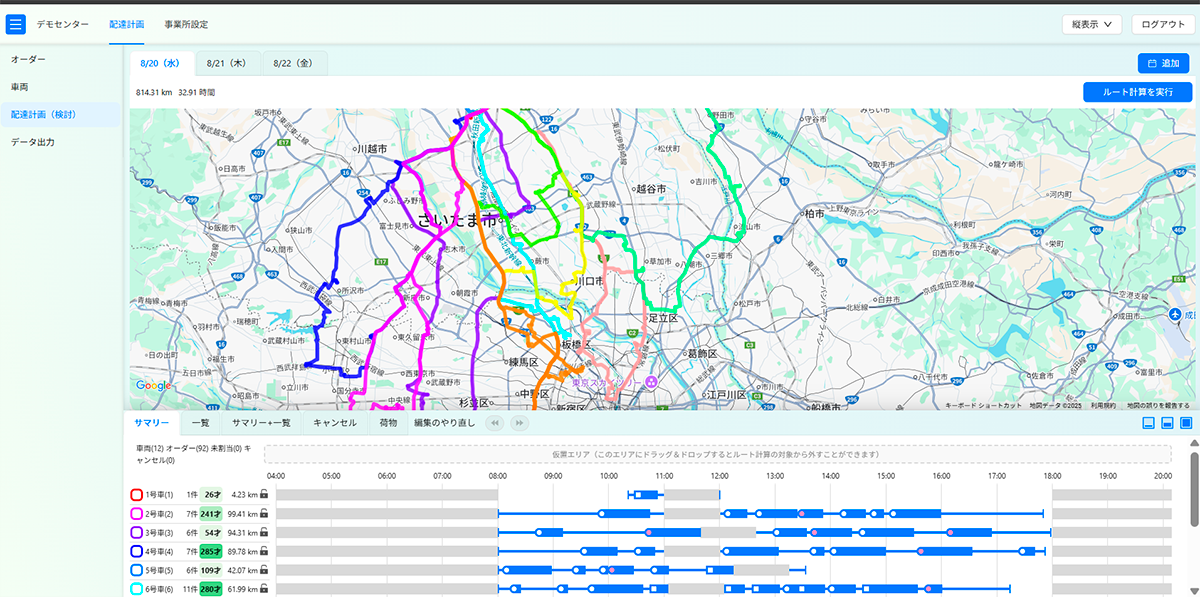Image resolution: width=1200 pixels, height=597 pixels.
Task: Select first delivery block on 2号車 timeline
Action: pyautogui.click(x=632, y=514)
